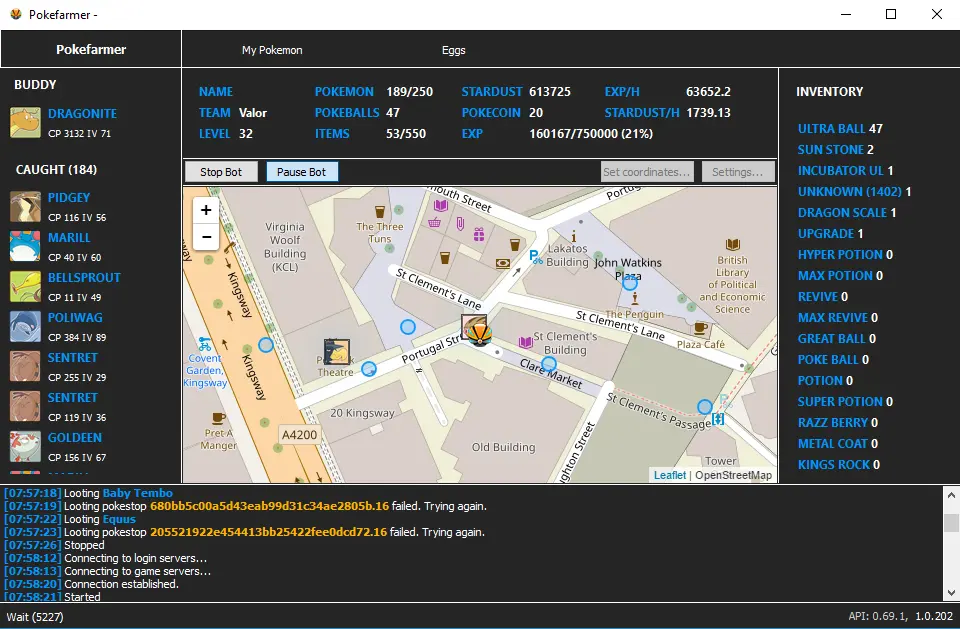Screen dimensions: 960x629
Task: Click DRAGON SCALE in inventory
Action: (847, 213)
